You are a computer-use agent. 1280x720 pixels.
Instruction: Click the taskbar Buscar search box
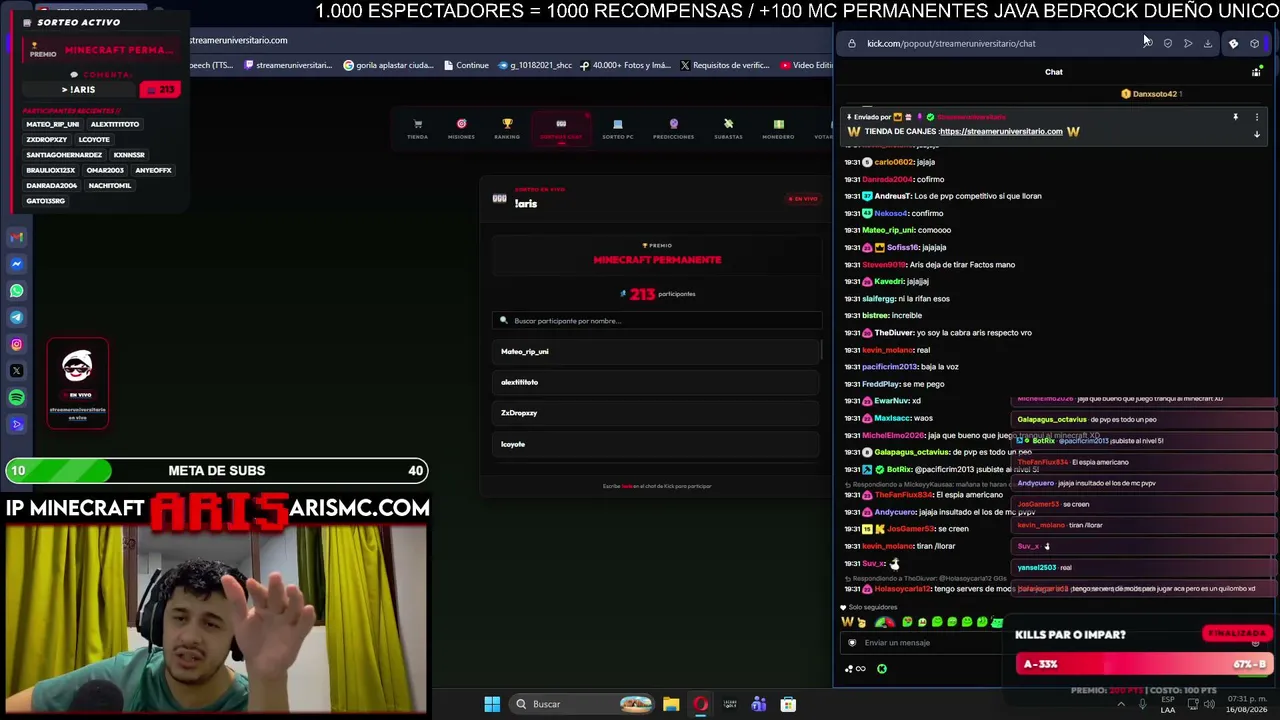click(x=584, y=704)
